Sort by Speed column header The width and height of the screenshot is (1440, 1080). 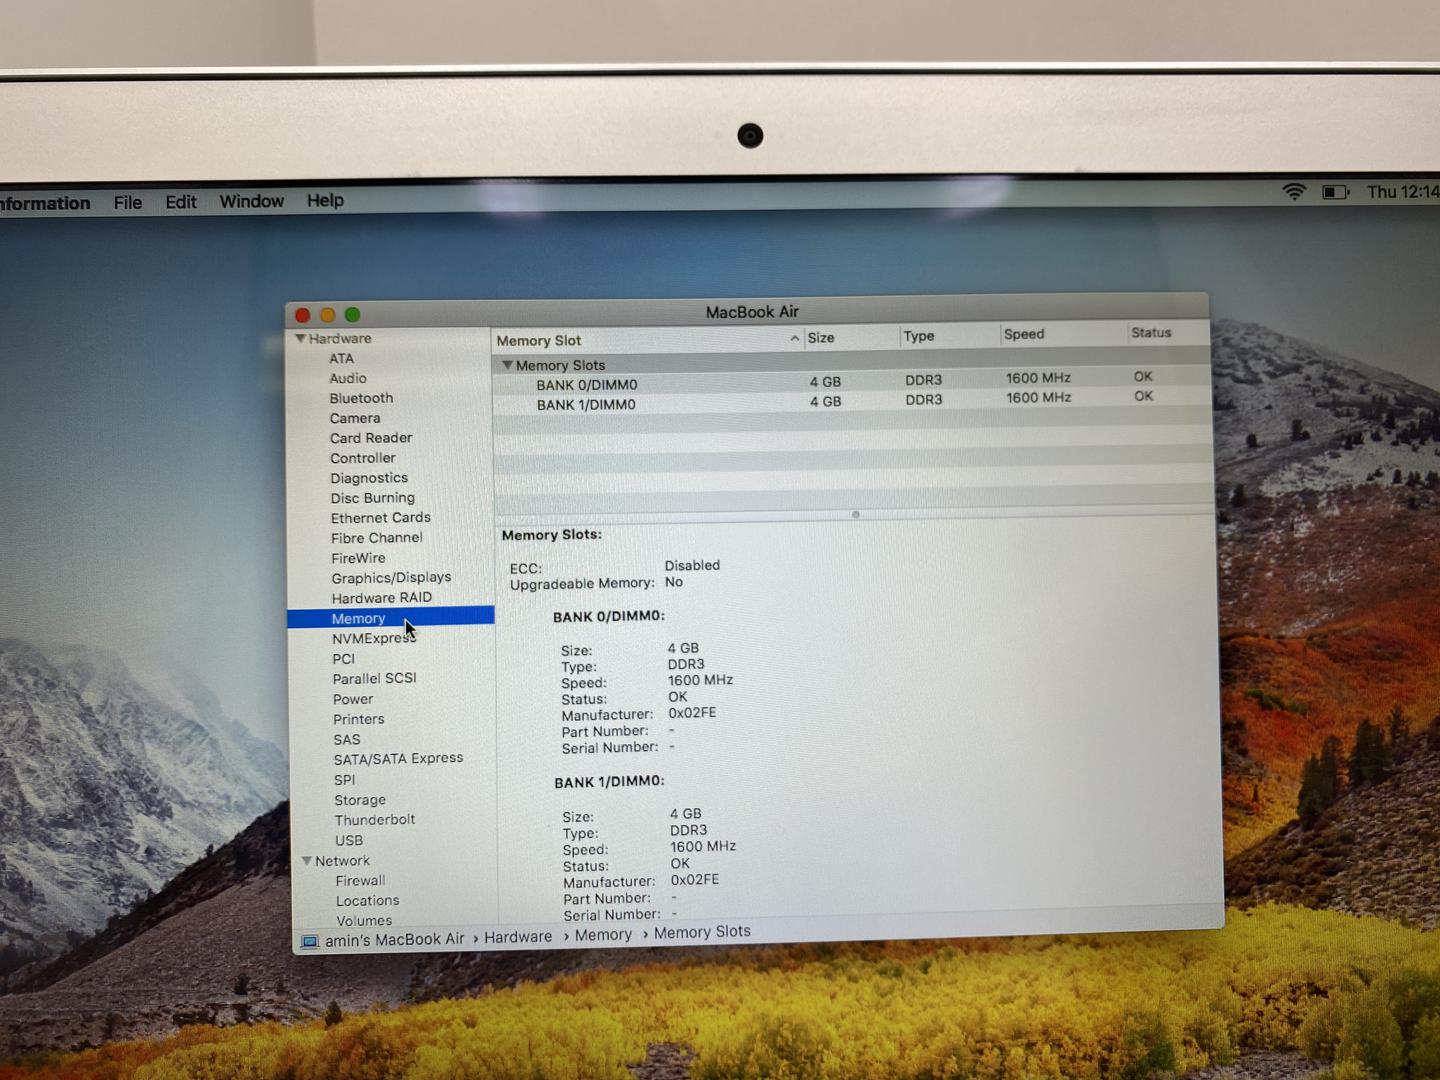tap(1063, 333)
